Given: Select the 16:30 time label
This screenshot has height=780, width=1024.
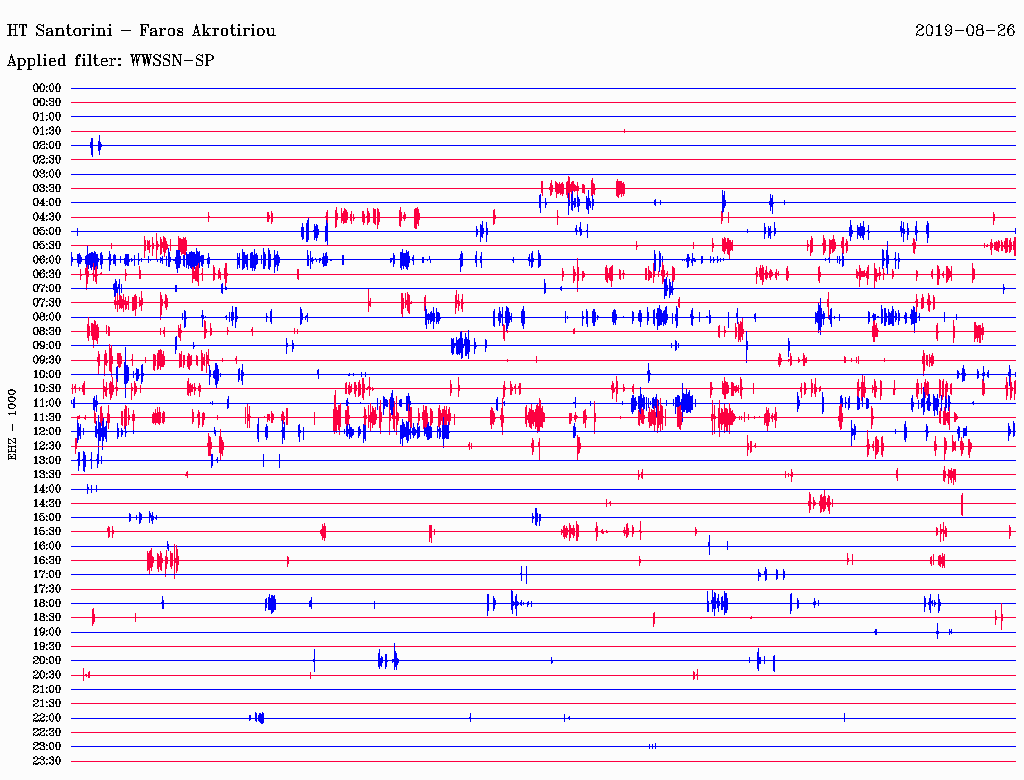Looking at the screenshot, I should (x=46, y=561).
